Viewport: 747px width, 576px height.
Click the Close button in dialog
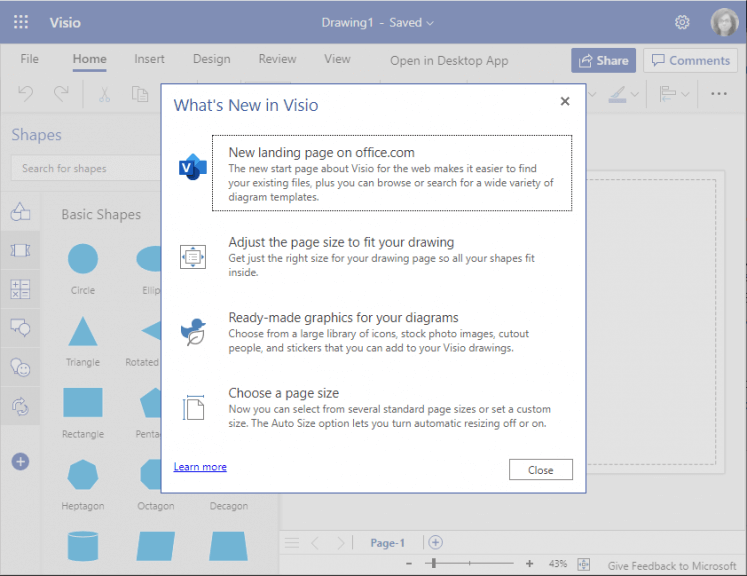click(541, 470)
